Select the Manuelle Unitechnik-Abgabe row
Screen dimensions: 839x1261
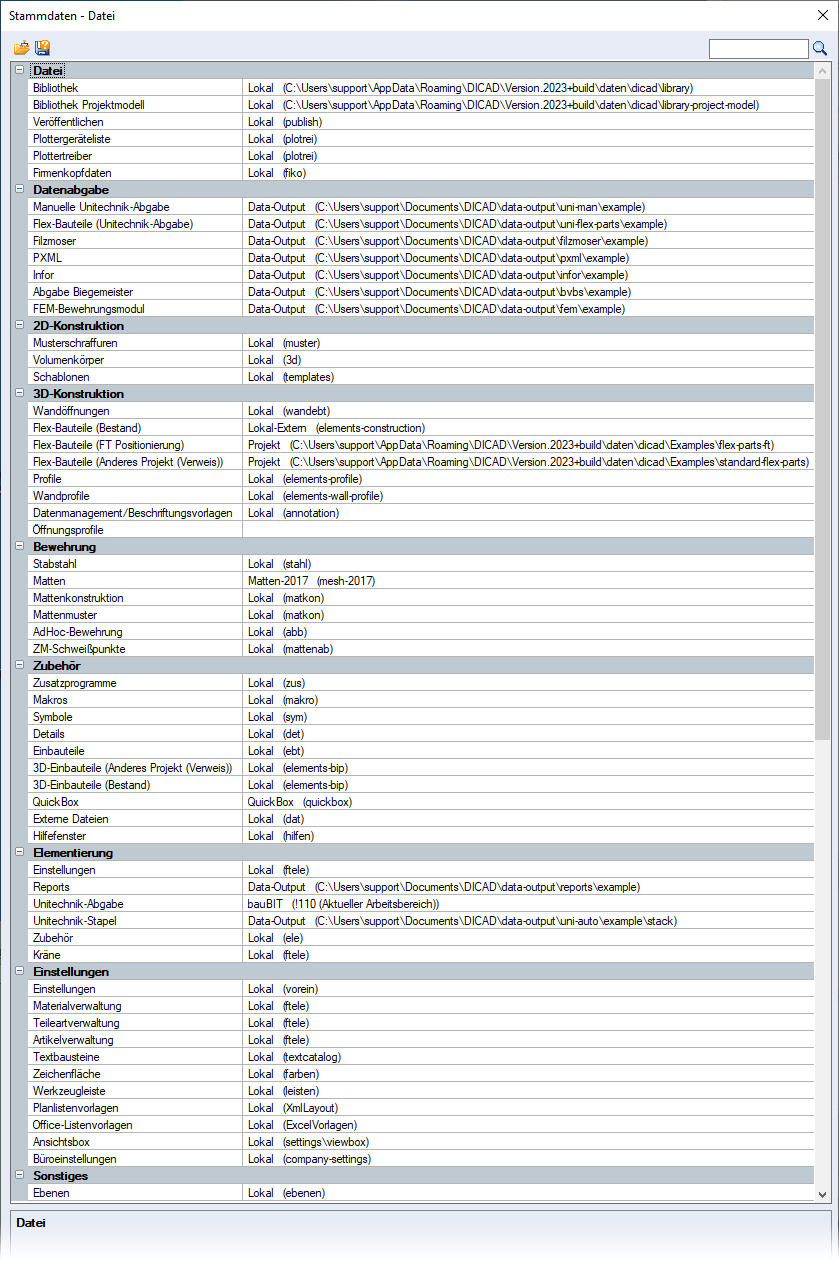421,207
